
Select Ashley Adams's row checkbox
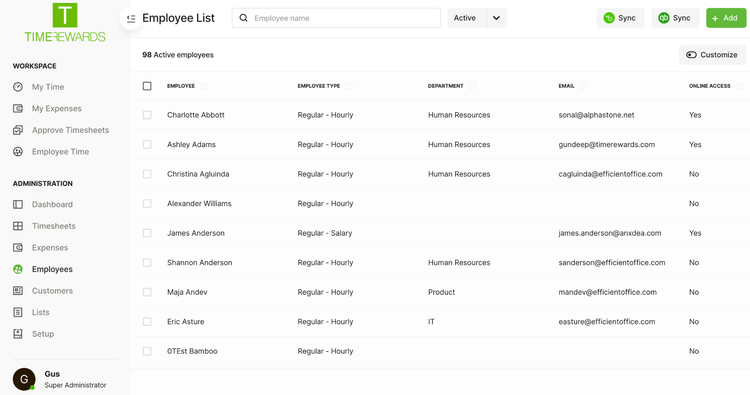point(147,144)
